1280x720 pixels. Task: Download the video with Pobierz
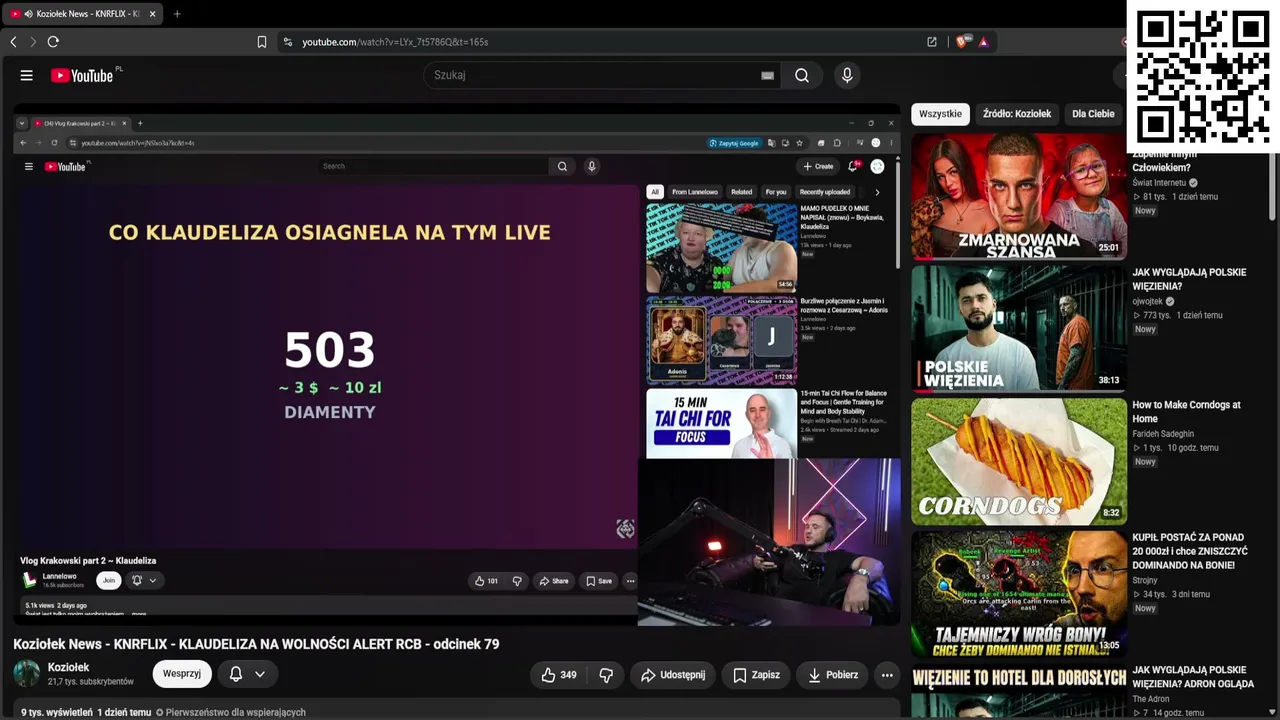[833, 675]
